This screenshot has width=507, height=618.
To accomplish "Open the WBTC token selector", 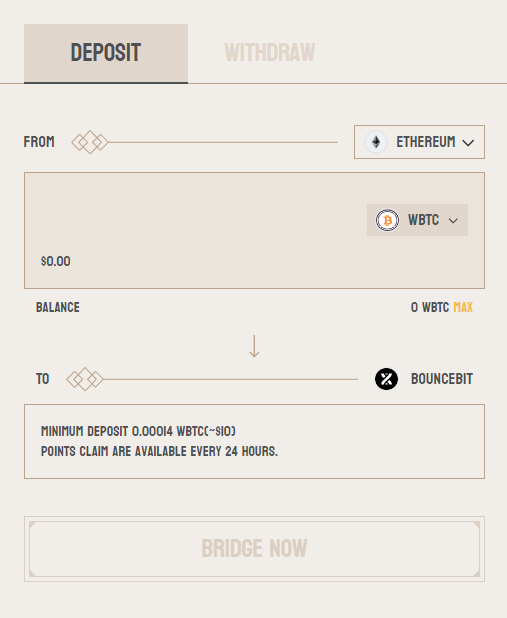I will [x=418, y=220].
